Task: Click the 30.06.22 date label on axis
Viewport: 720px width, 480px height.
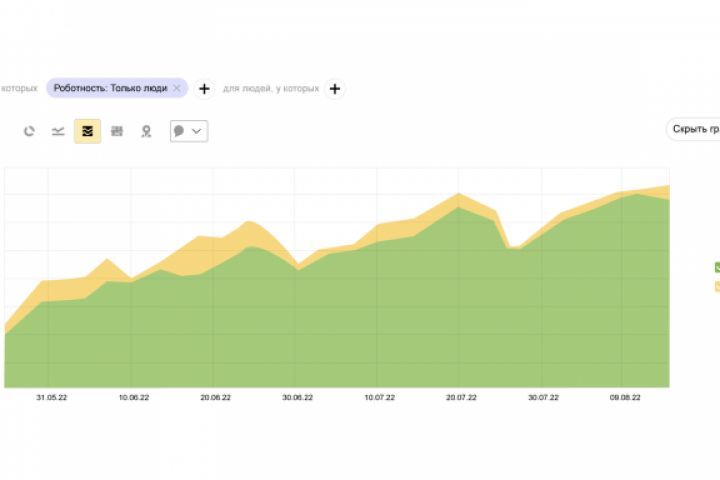Action: pos(297,398)
